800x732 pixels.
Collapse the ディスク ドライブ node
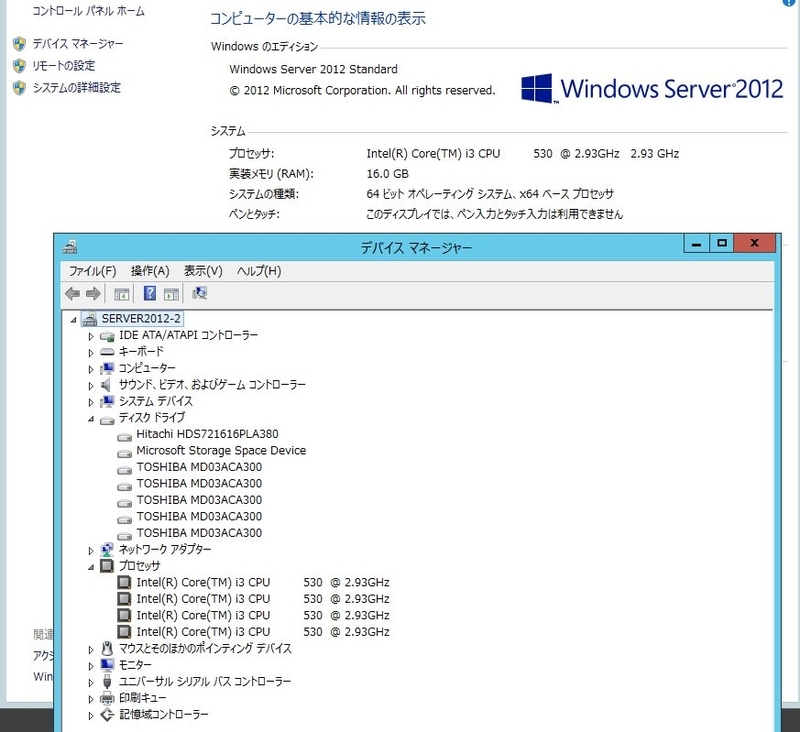click(91, 419)
